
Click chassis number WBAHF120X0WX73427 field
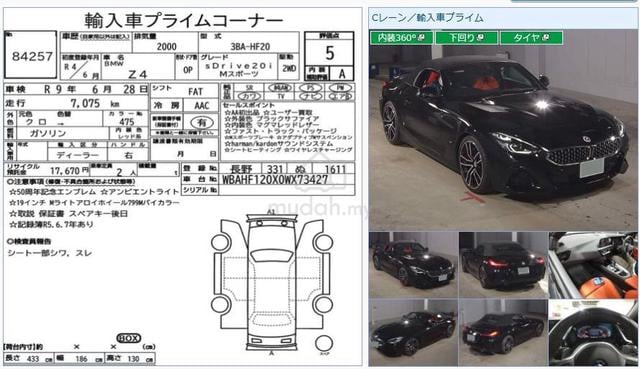[275, 180]
